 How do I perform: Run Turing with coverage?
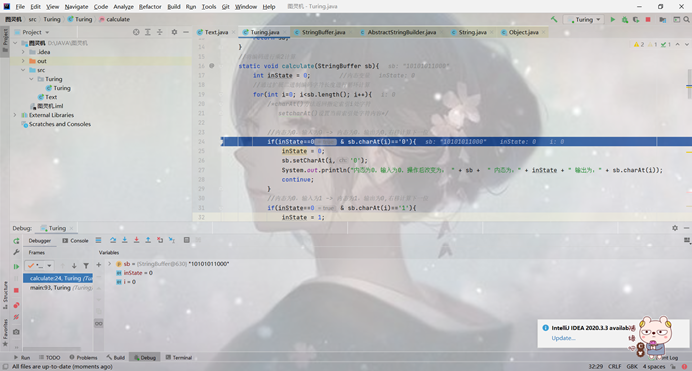(636, 19)
